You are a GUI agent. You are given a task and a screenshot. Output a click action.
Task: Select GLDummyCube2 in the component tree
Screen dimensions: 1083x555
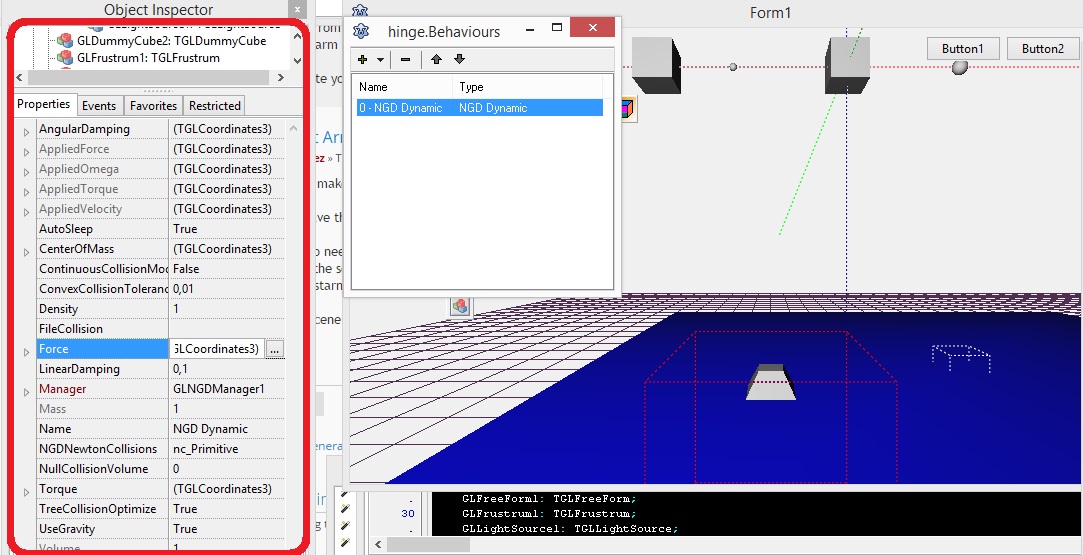click(x=170, y=41)
